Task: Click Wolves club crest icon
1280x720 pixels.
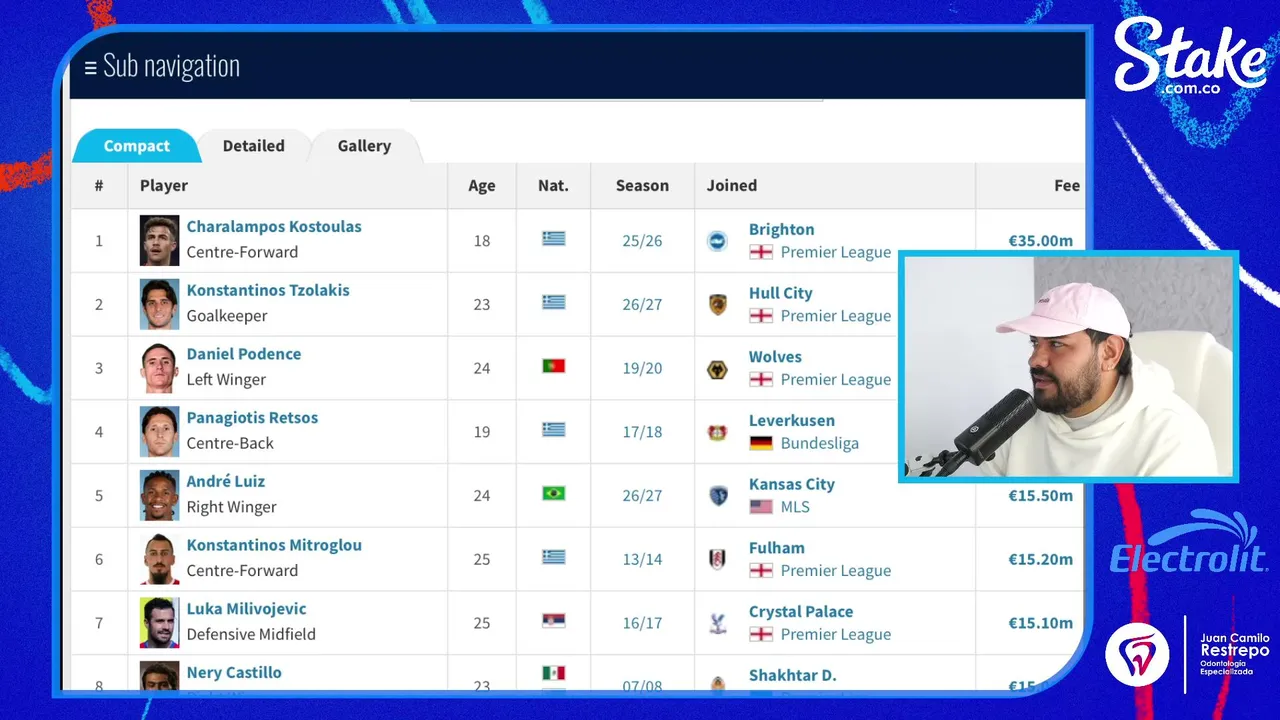Action: pyautogui.click(x=717, y=368)
